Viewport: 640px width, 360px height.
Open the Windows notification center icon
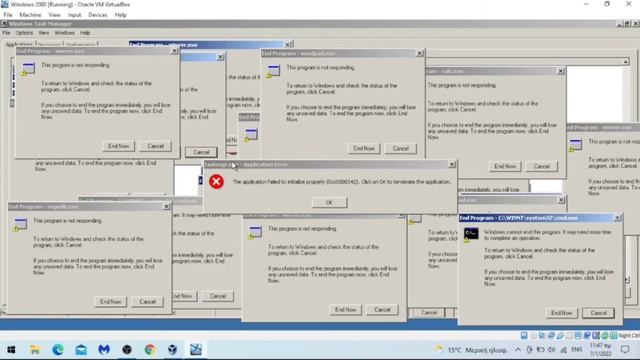(625, 350)
